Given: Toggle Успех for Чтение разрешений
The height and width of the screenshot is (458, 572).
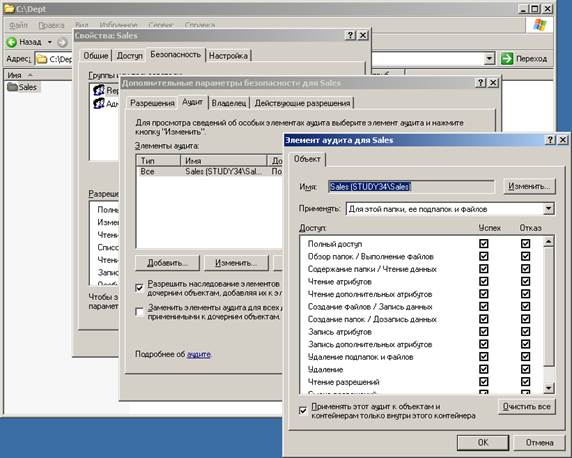Looking at the screenshot, I should [x=484, y=382].
